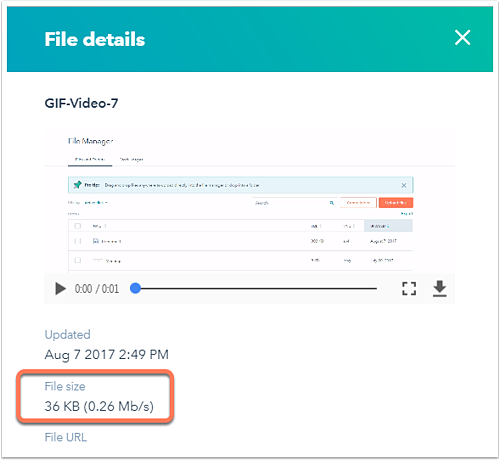The image size is (500, 460).
Task: Dismiss the Pro tip banner
Action: tap(403, 185)
